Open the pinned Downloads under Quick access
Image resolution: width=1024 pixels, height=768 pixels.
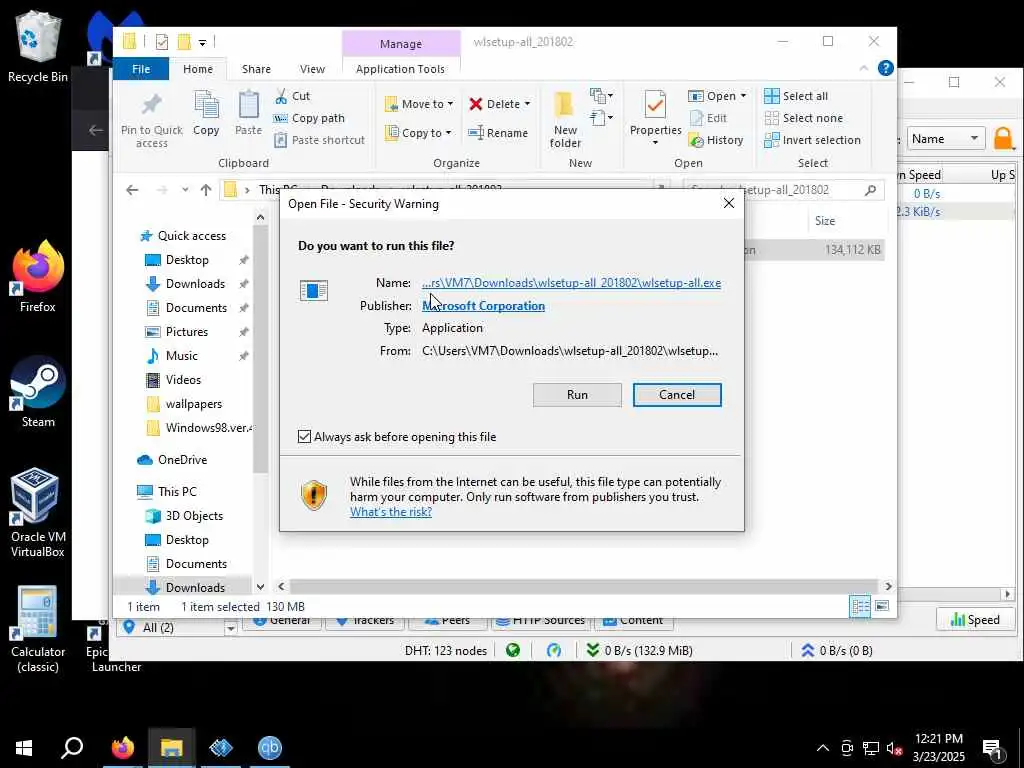[195, 283]
